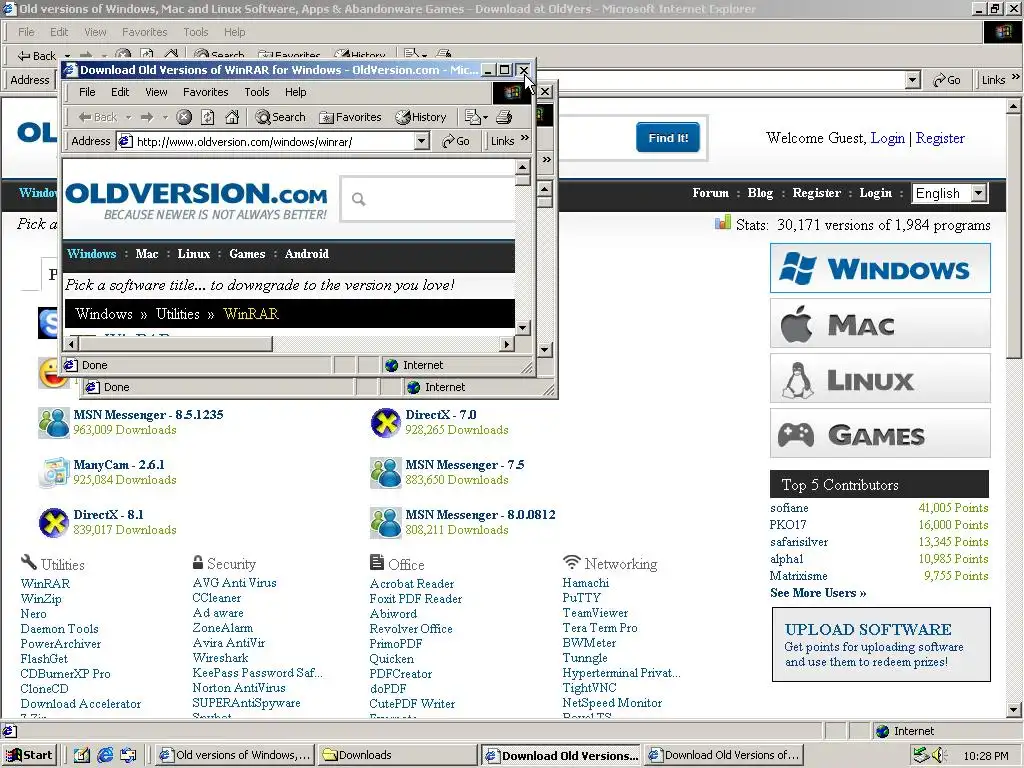
Task: Open Blog link in dark navigation bar
Action: (x=760, y=193)
